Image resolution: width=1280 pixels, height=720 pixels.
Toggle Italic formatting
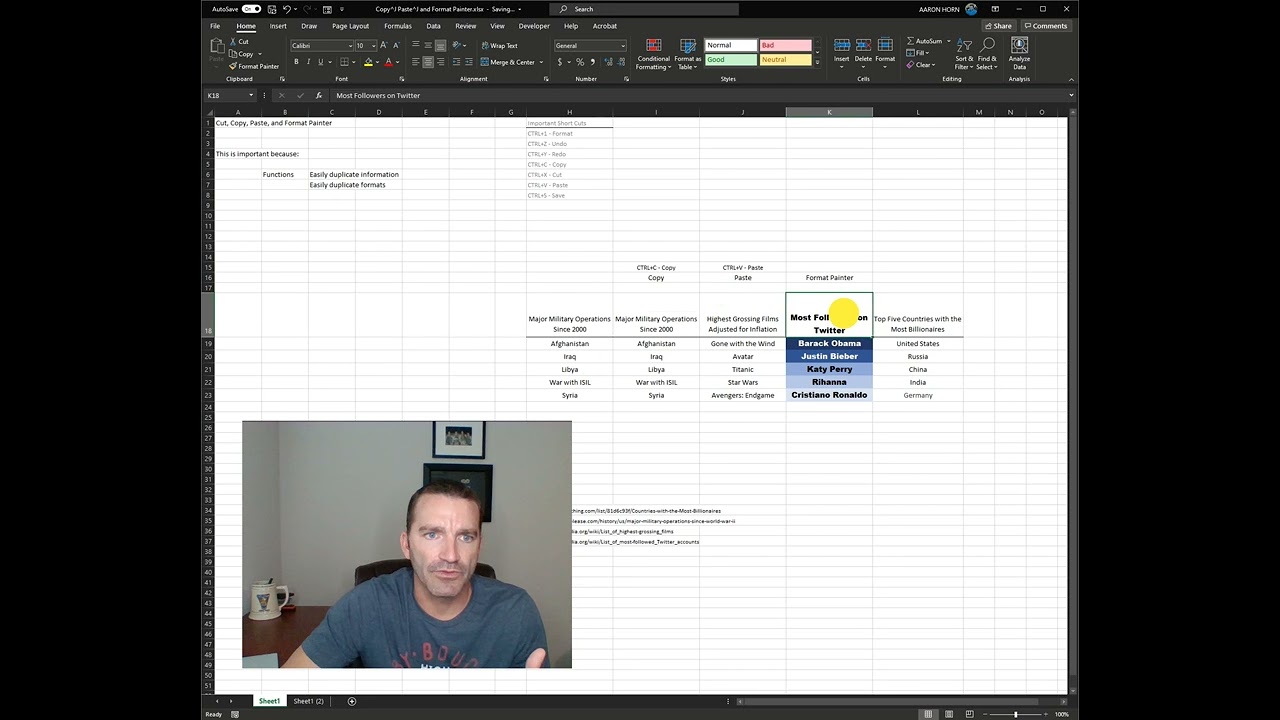(x=308, y=62)
